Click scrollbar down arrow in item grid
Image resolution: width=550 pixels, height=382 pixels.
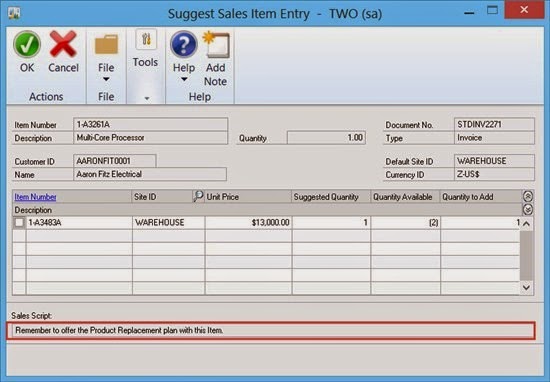coord(526,288)
